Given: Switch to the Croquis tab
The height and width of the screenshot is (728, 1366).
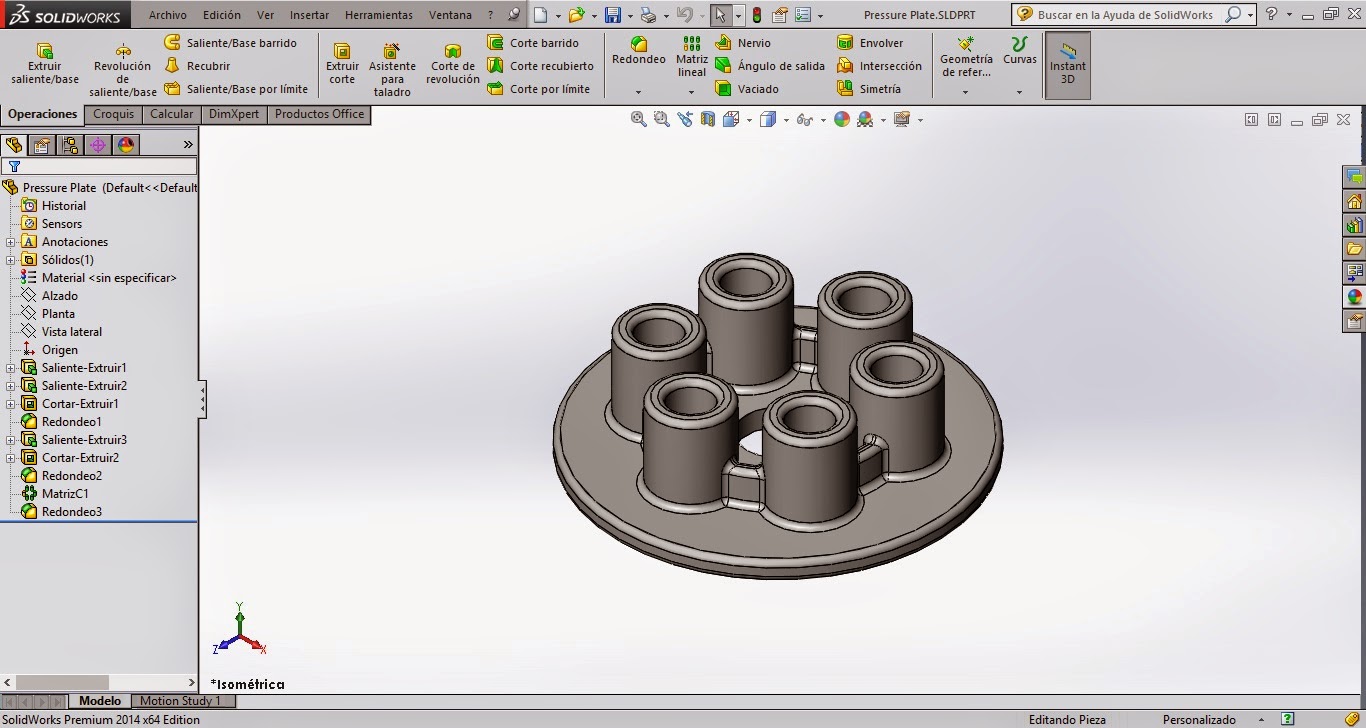Looking at the screenshot, I should (113, 114).
